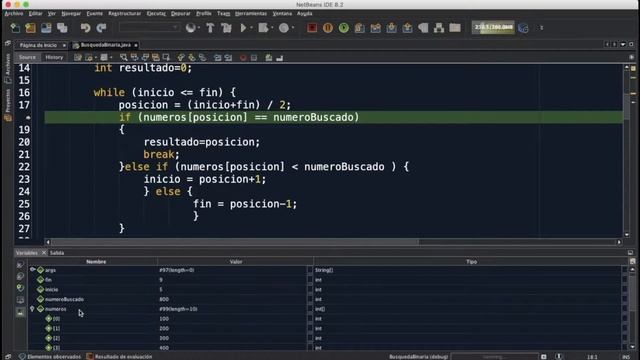Toggle the fourth Variables panel sidebar button
The width and height of the screenshot is (640, 360).
[20, 300]
